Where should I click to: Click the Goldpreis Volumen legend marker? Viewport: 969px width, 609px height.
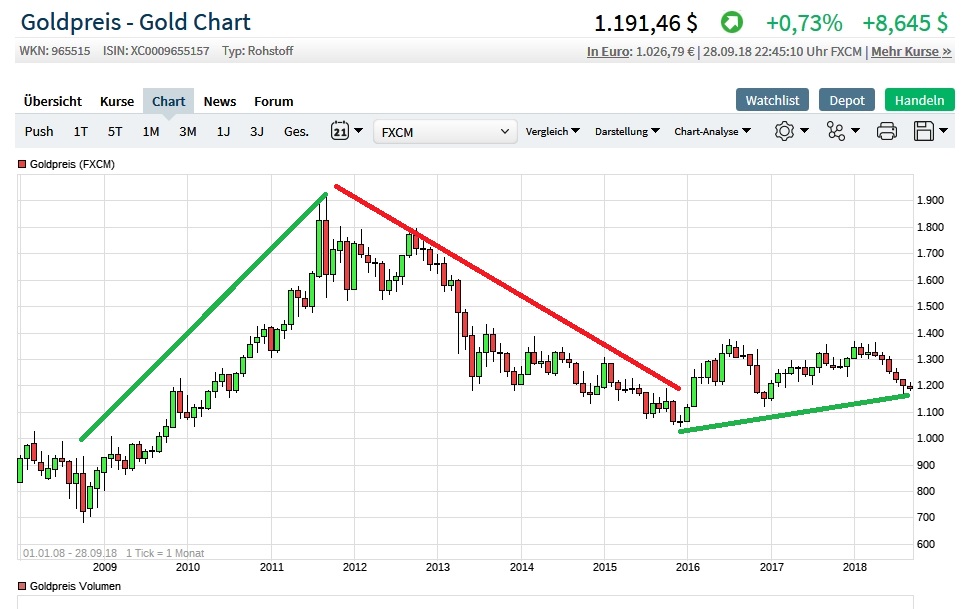pyautogui.click(x=22, y=586)
